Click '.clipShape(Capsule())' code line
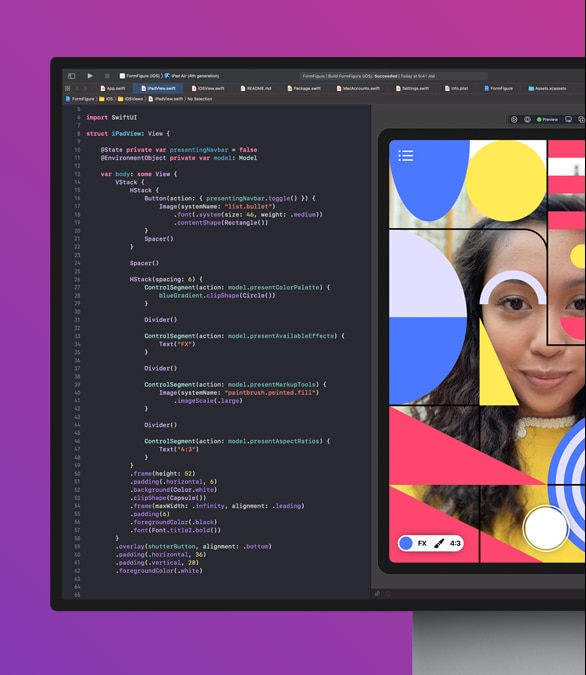The width and height of the screenshot is (586, 675). (x=168, y=498)
